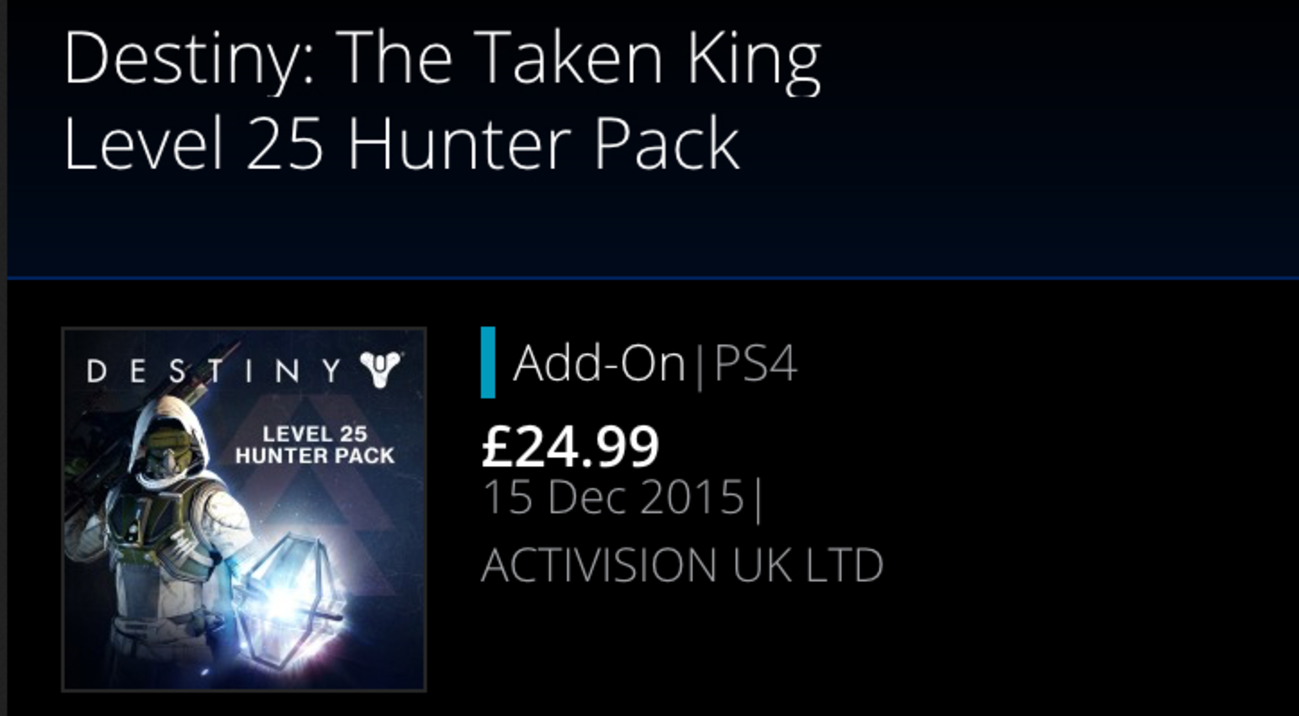Click the LEVEL 25 HUNTER PACK cover text

click(315, 446)
